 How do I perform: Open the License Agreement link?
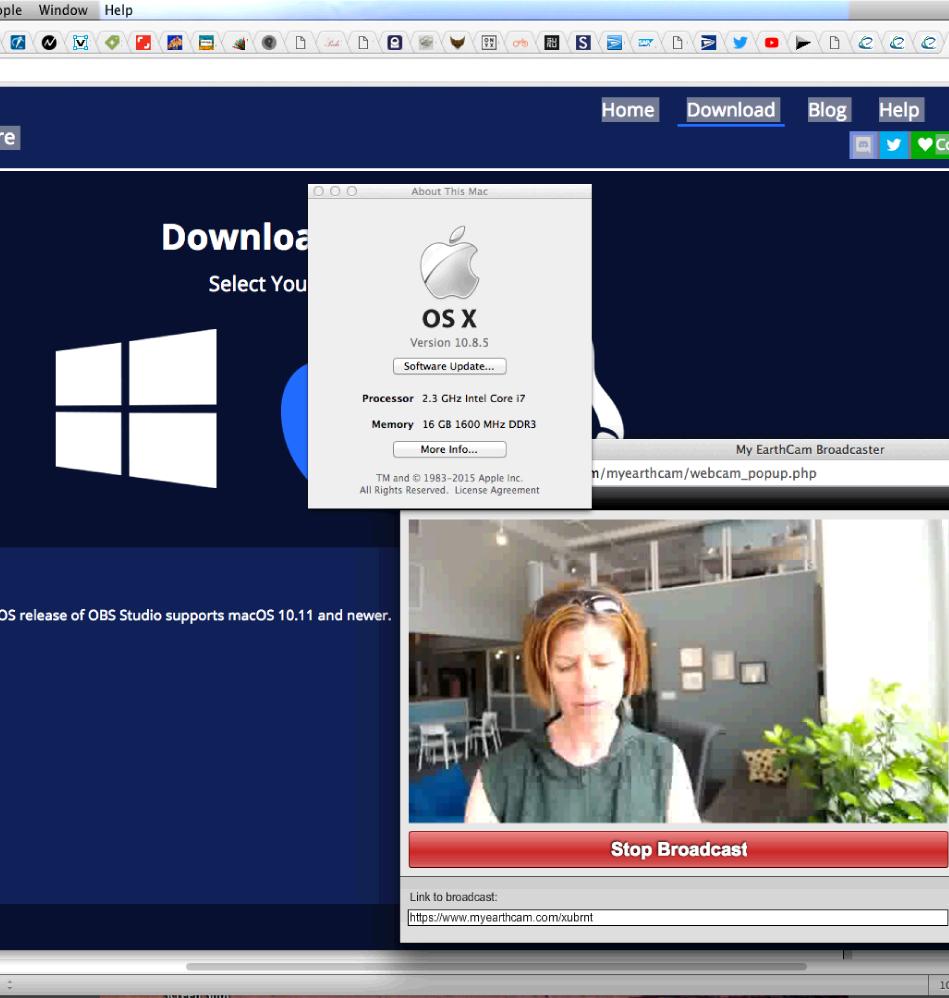click(496, 490)
